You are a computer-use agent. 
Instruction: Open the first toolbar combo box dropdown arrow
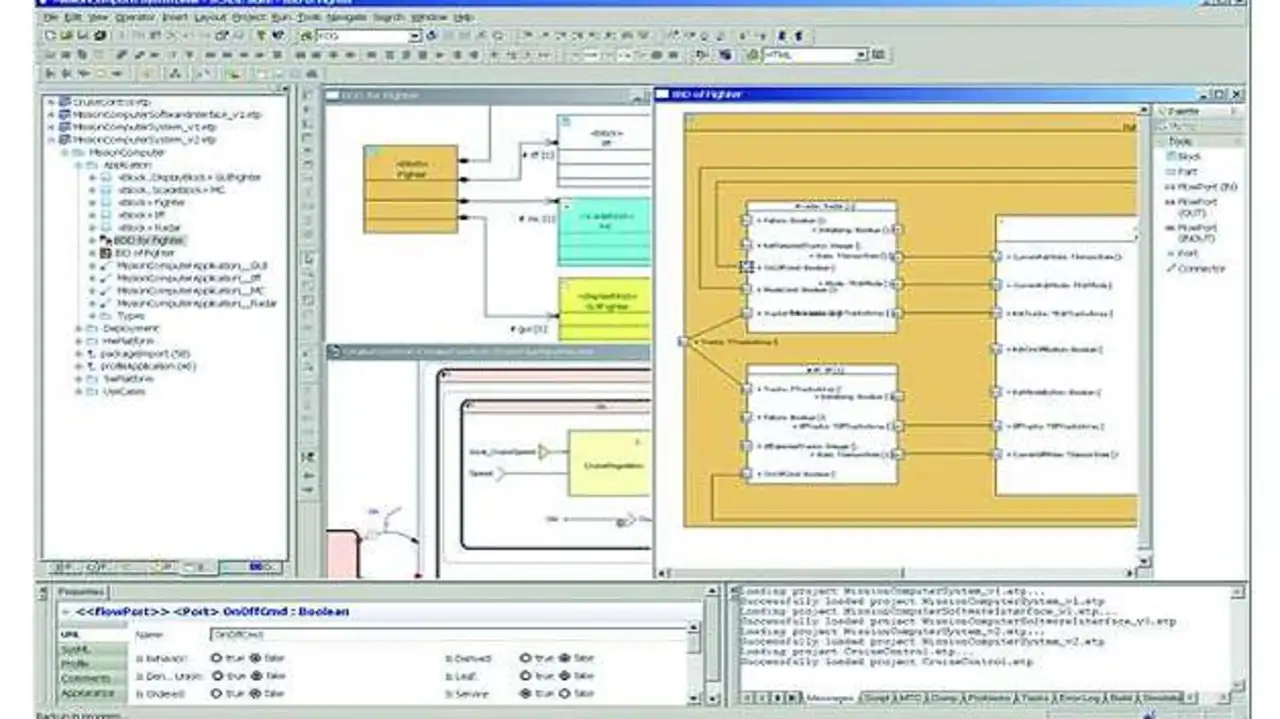[x=414, y=36]
